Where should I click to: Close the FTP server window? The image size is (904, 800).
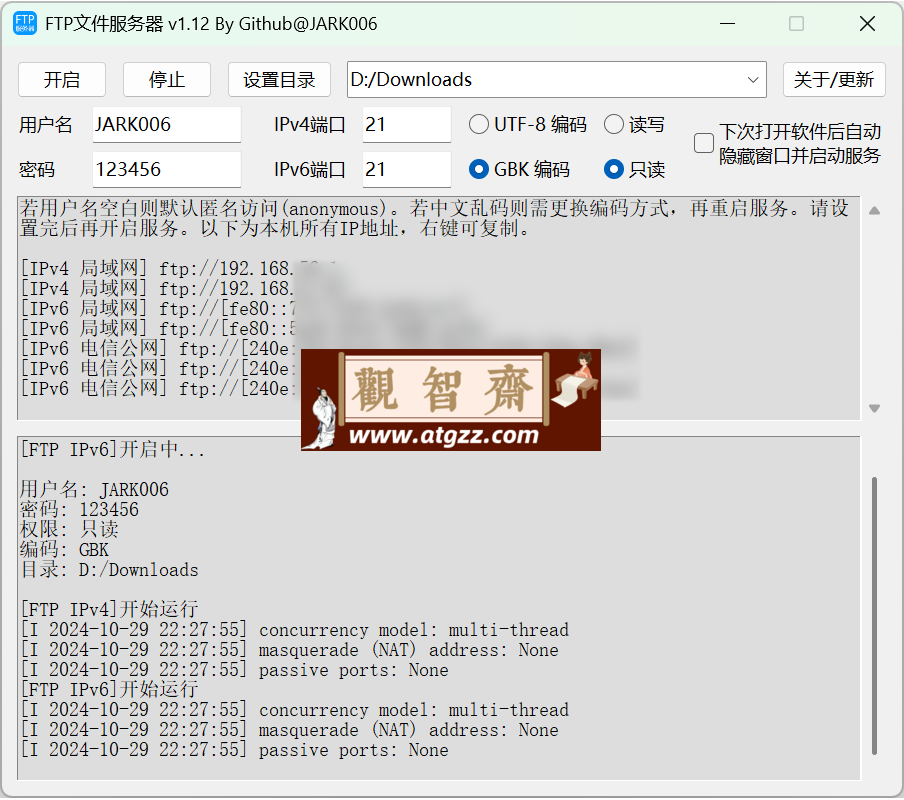coord(867,24)
